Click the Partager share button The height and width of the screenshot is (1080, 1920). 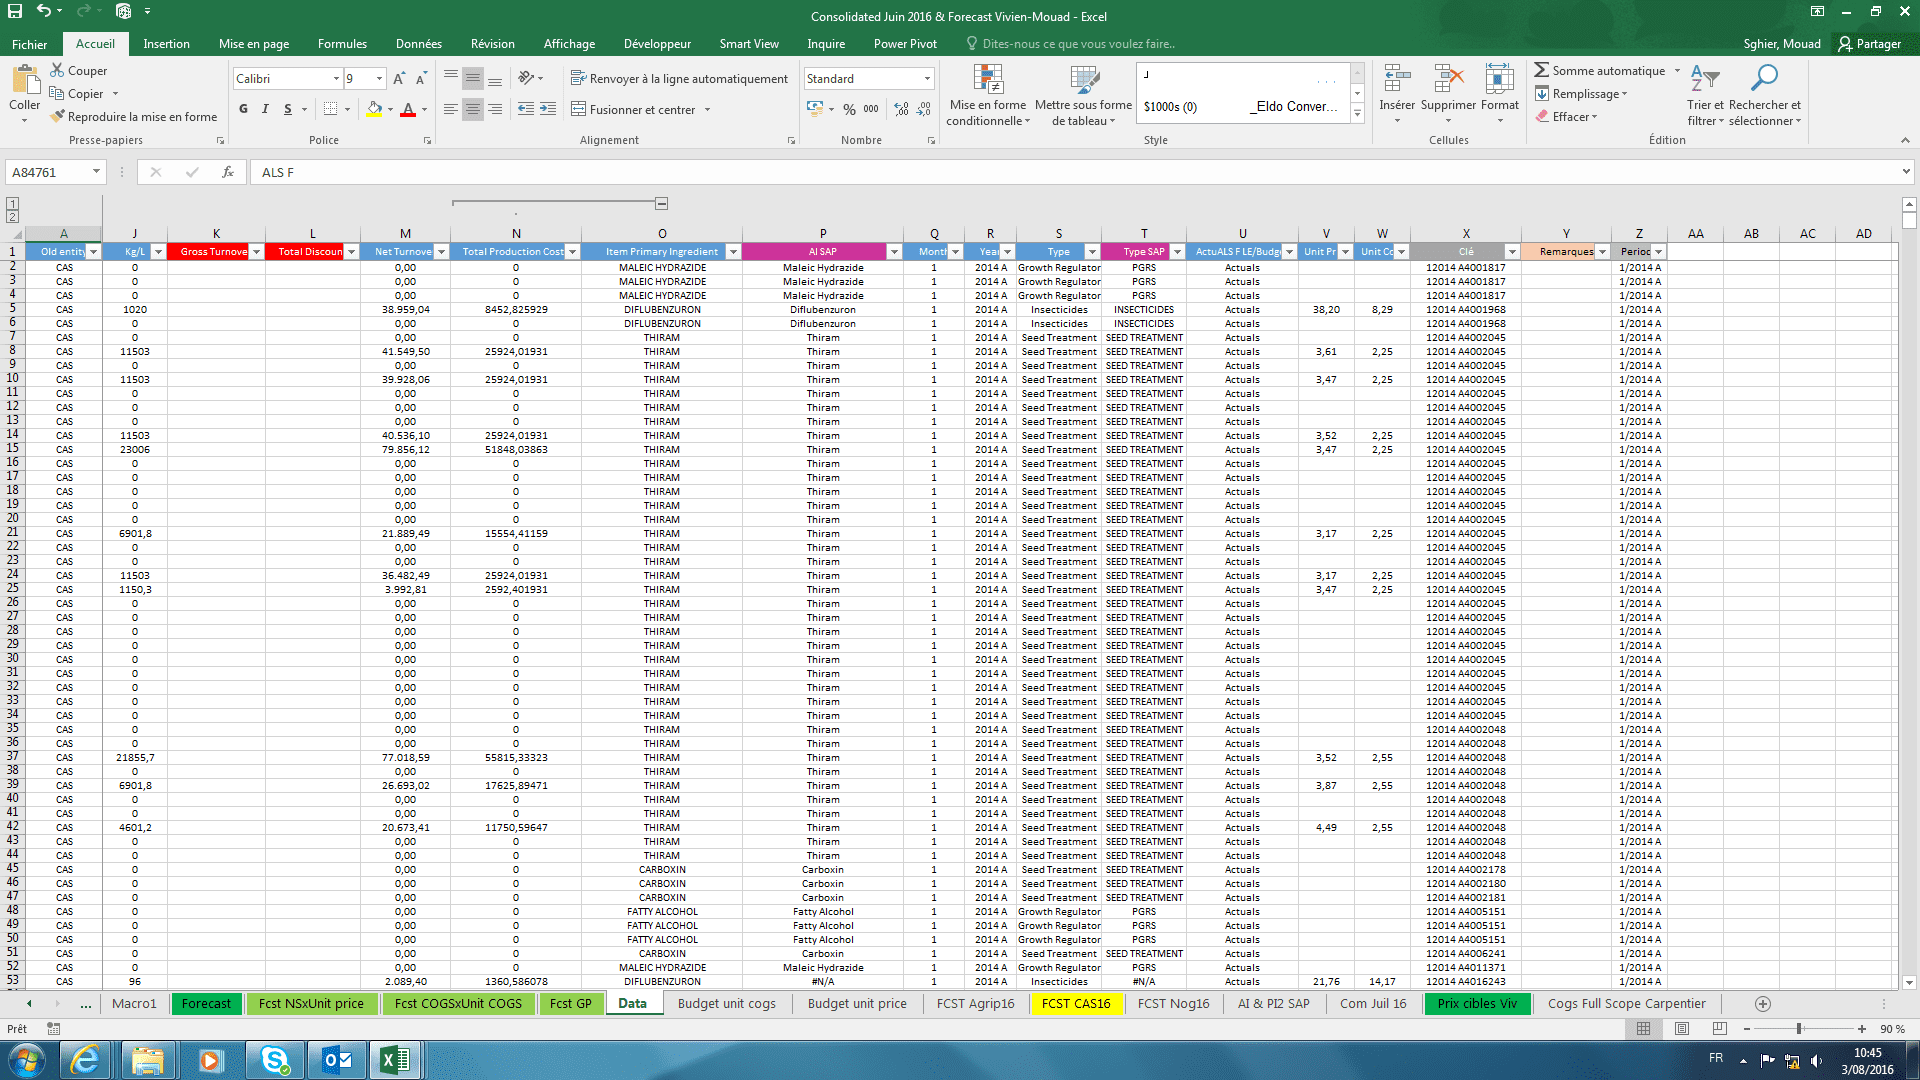1869,44
